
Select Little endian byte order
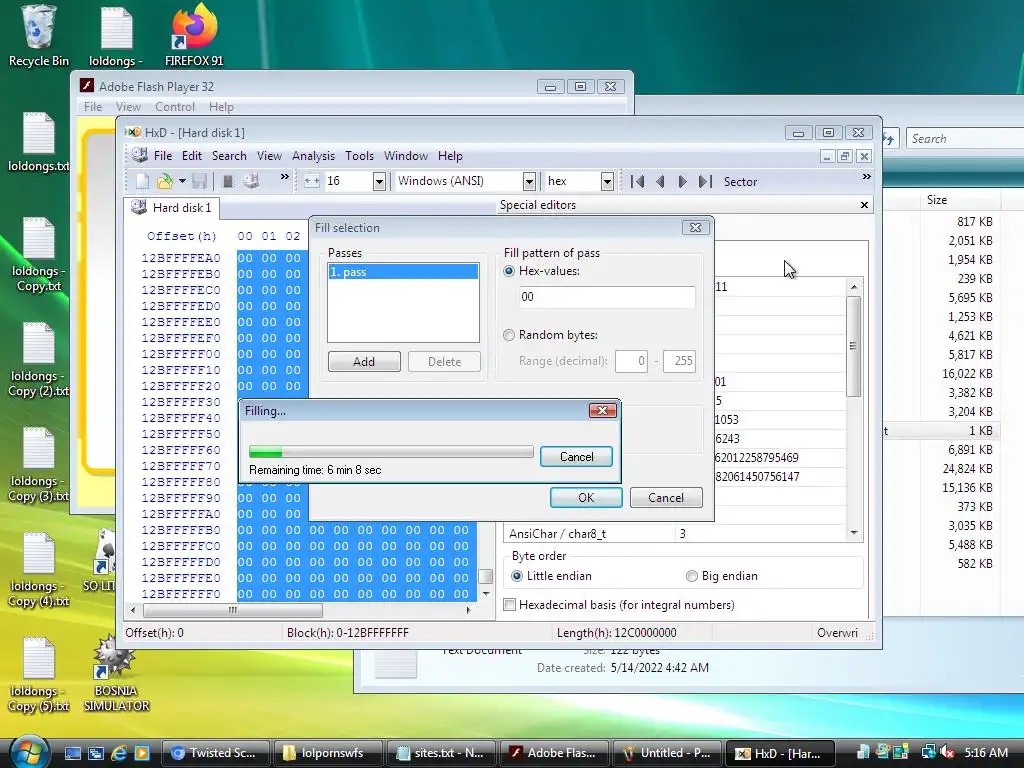point(517,576)
